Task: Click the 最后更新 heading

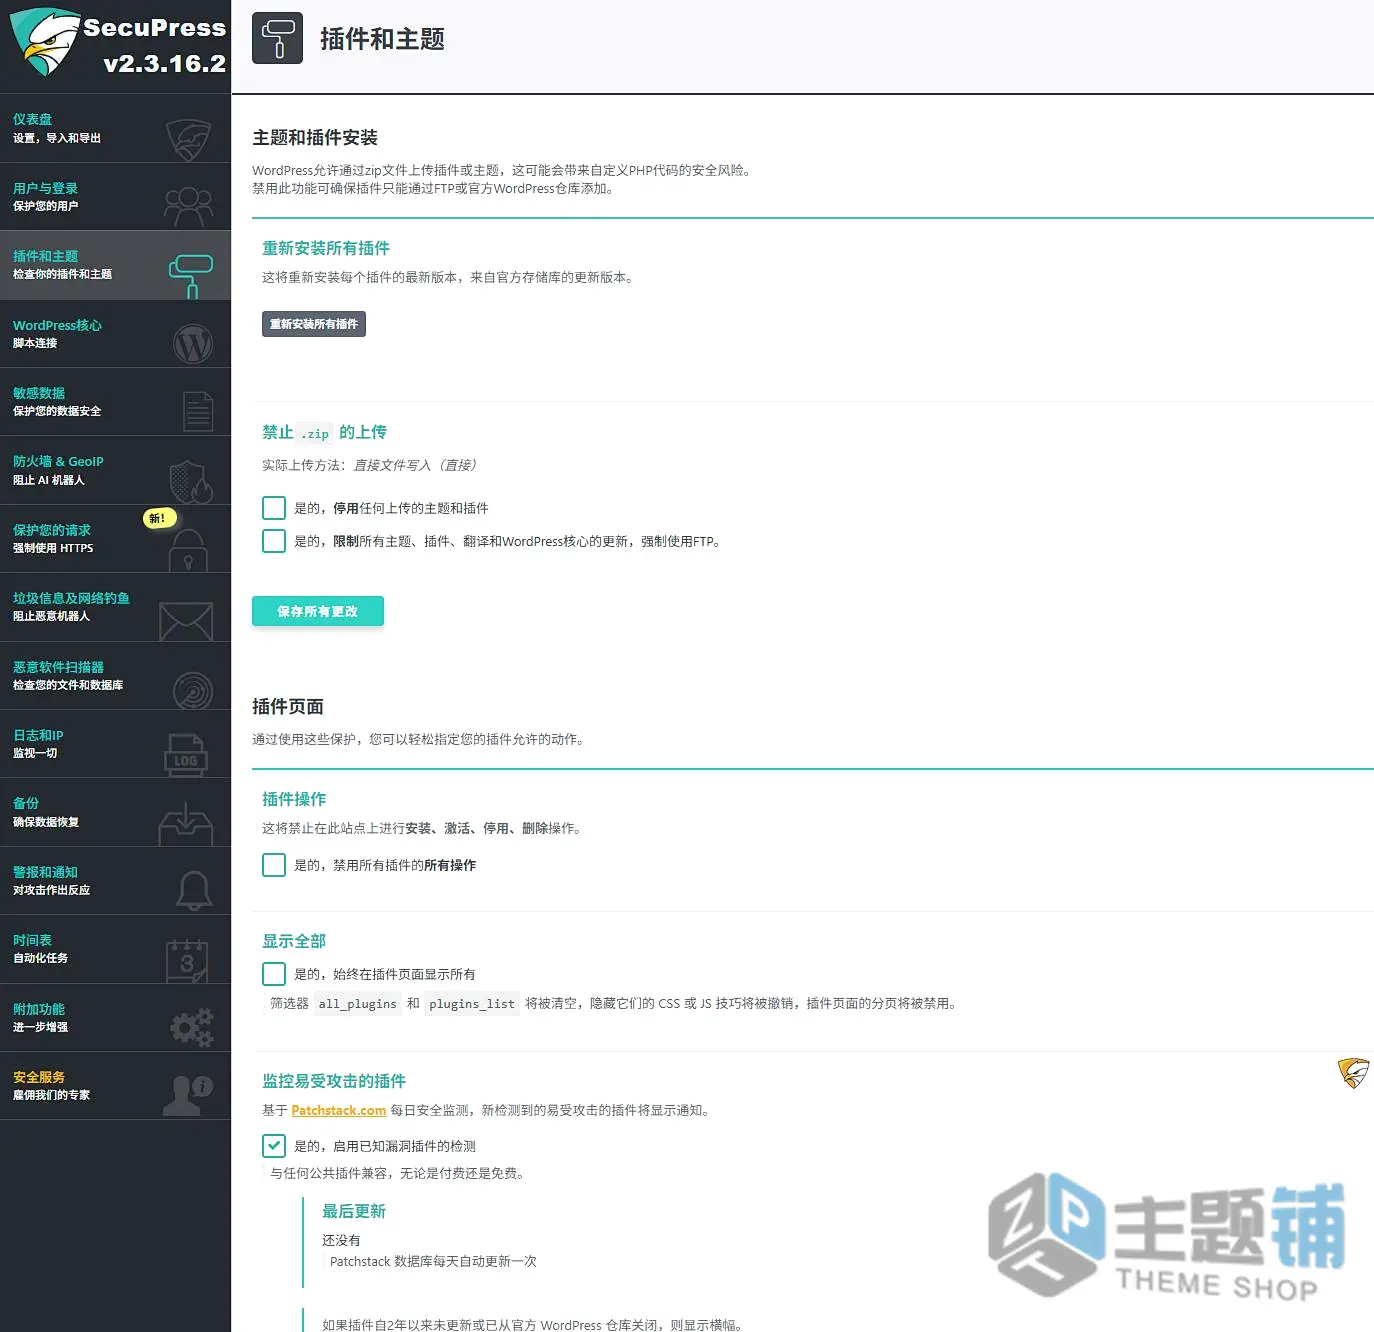Action: (x=354, y=1211)
